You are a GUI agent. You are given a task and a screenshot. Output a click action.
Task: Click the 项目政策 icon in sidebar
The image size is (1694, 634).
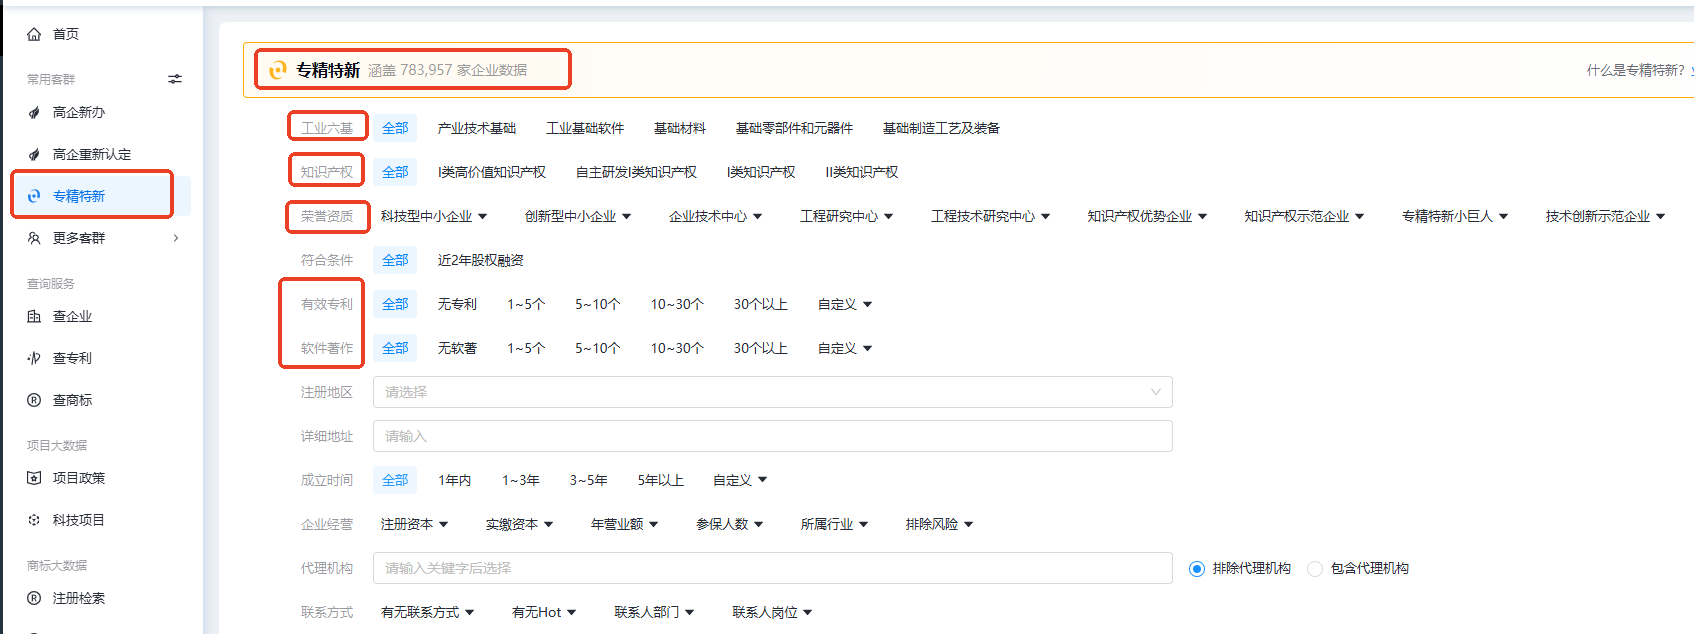pos(34,478)
